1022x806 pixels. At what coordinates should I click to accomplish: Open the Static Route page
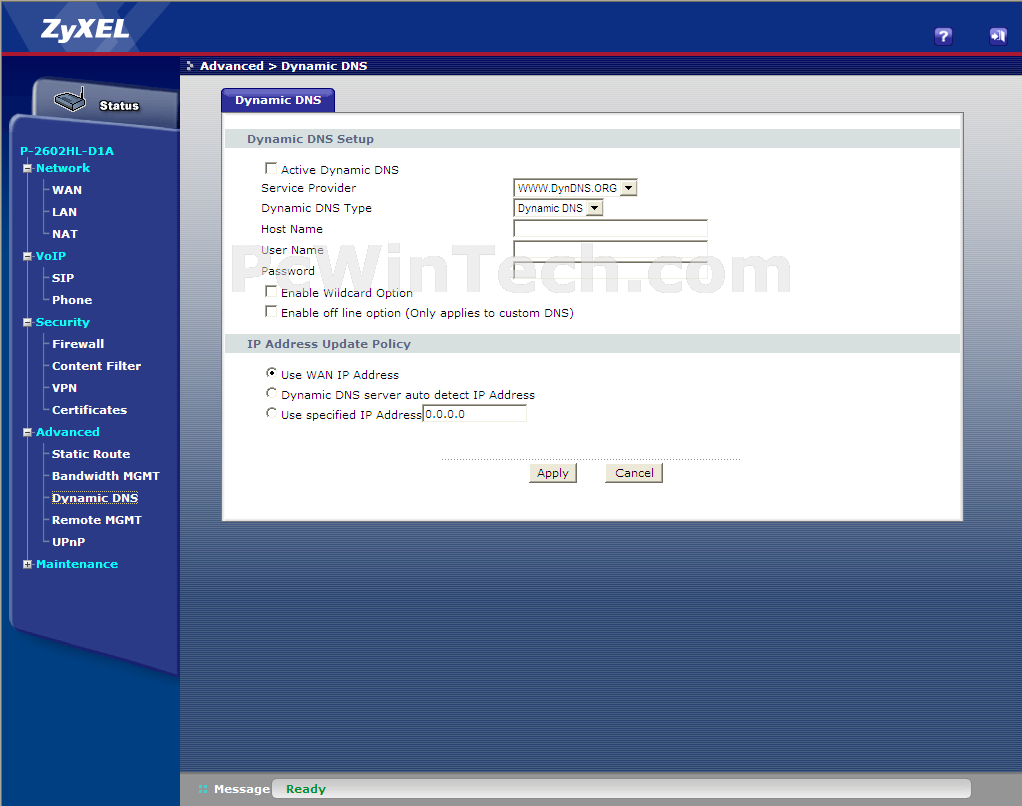91,454
